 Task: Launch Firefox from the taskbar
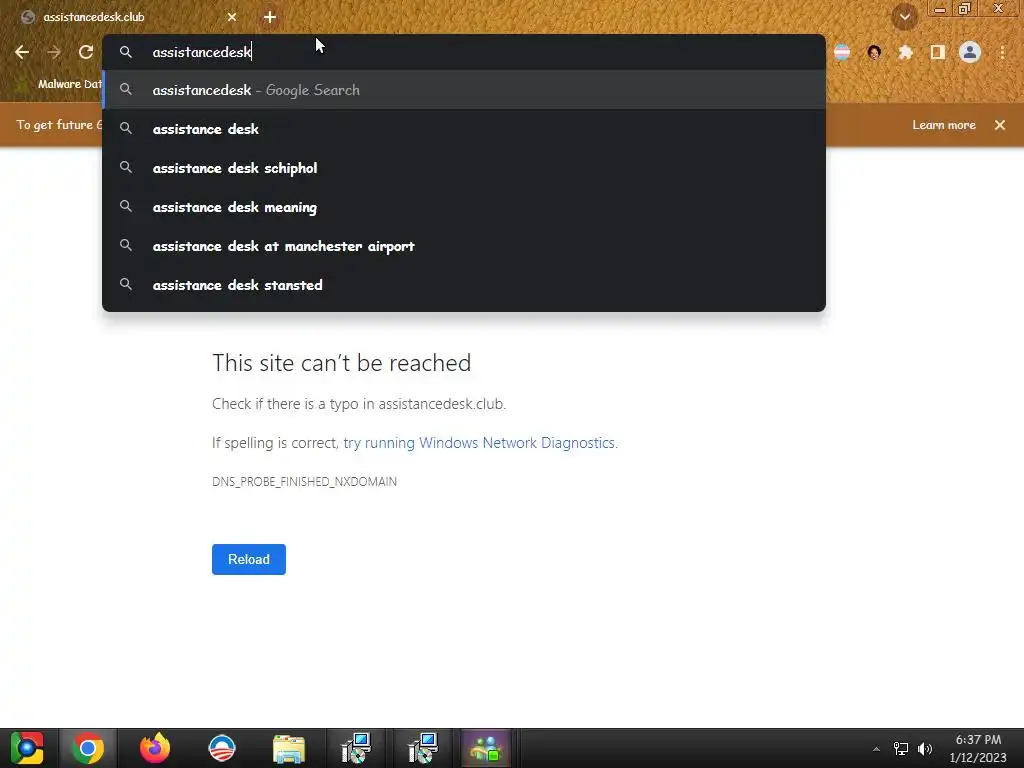point(155,748)
